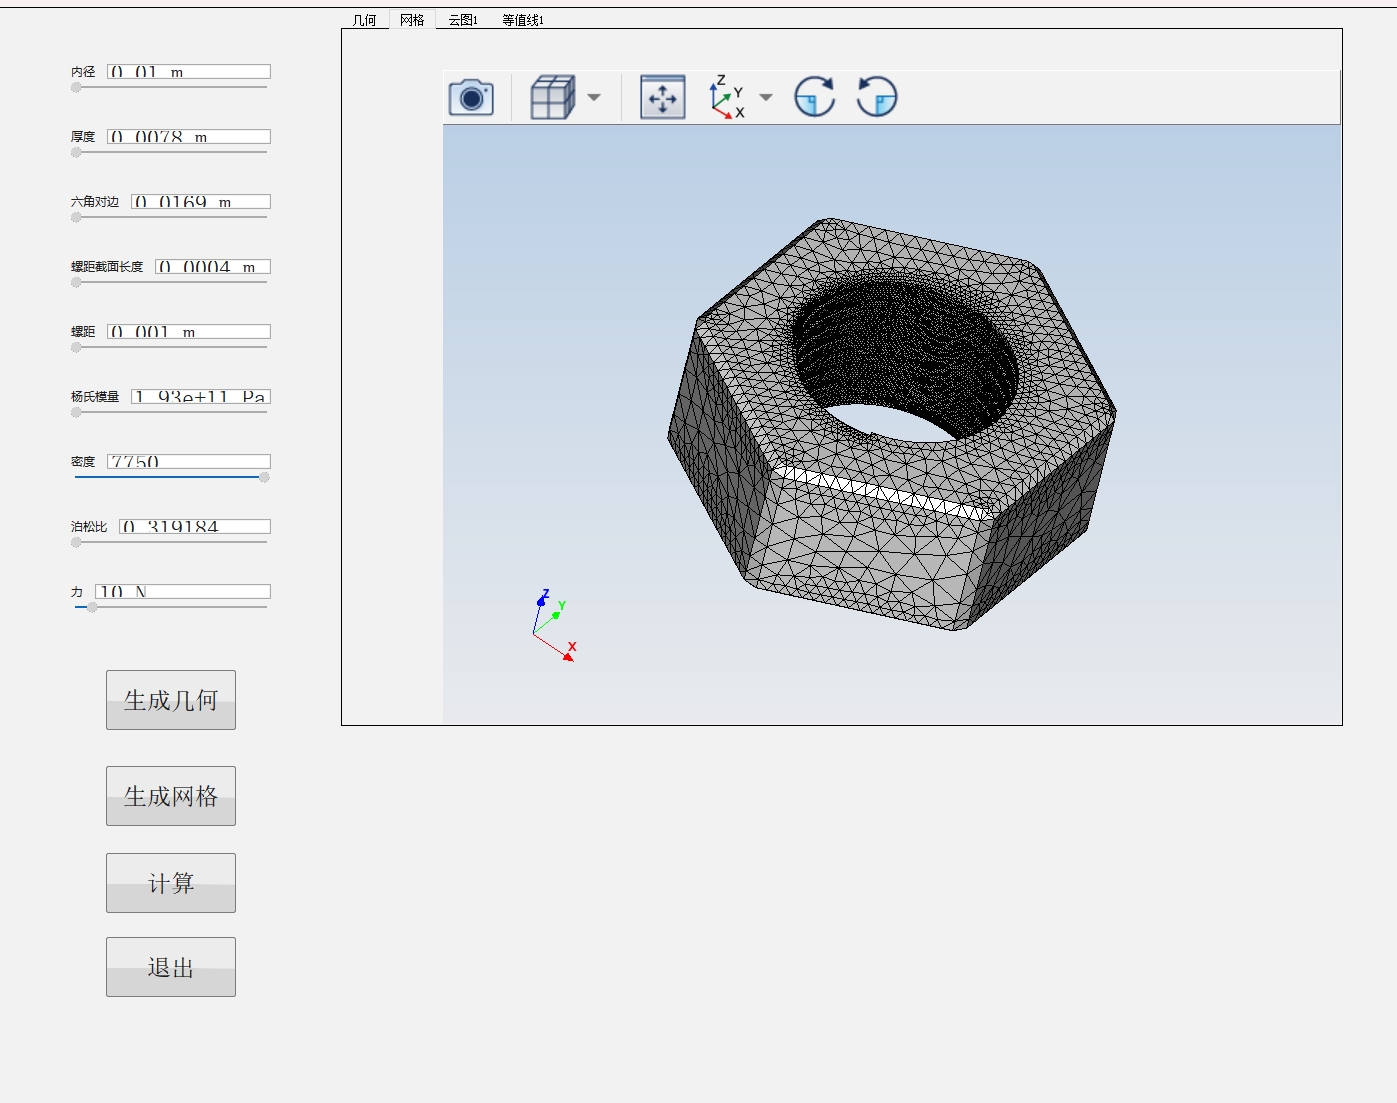The width and height of the screenshot is (1397, 1103).
Task: Click the XYZ axis orientation icon
Action: click(x=727, y=97)
